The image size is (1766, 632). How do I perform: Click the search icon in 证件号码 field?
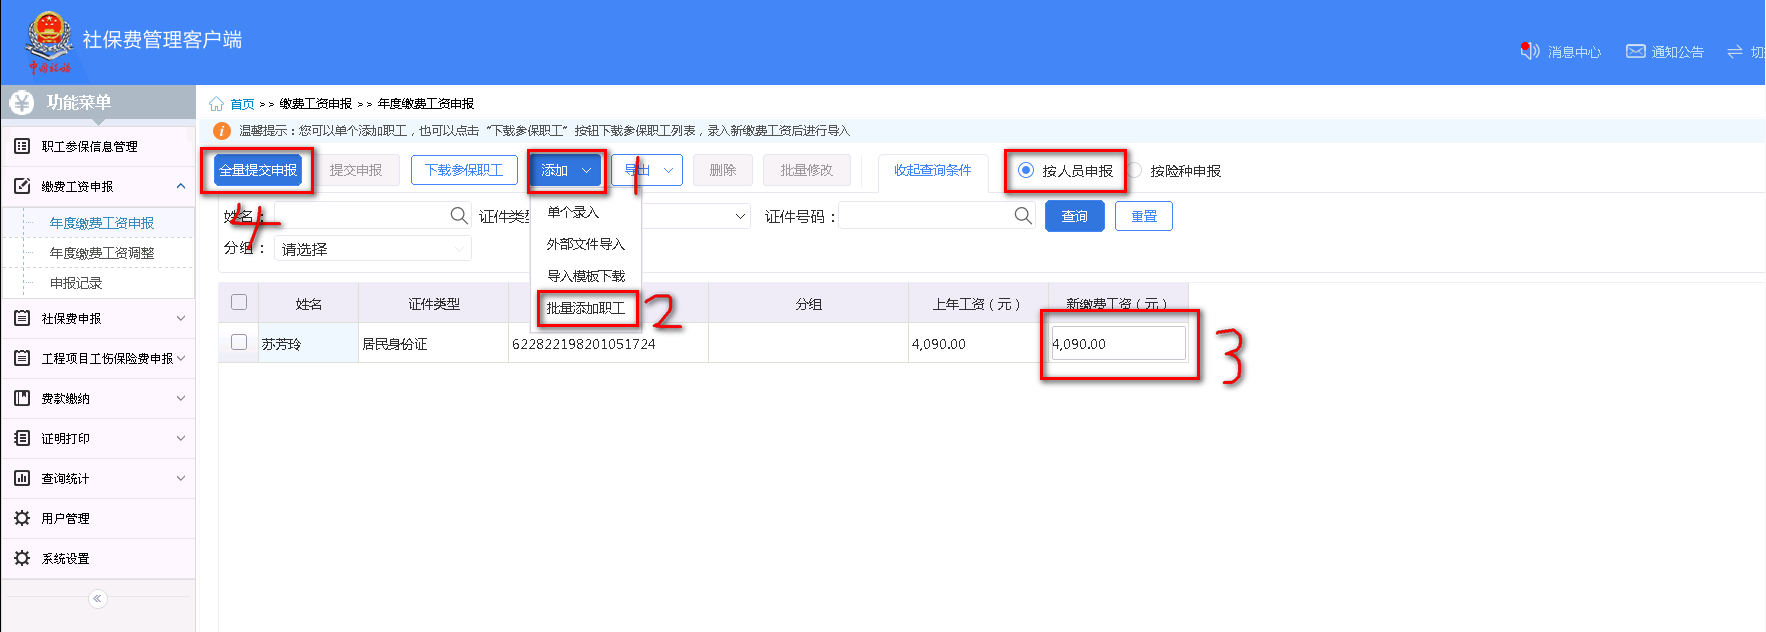coord(1022,216)
